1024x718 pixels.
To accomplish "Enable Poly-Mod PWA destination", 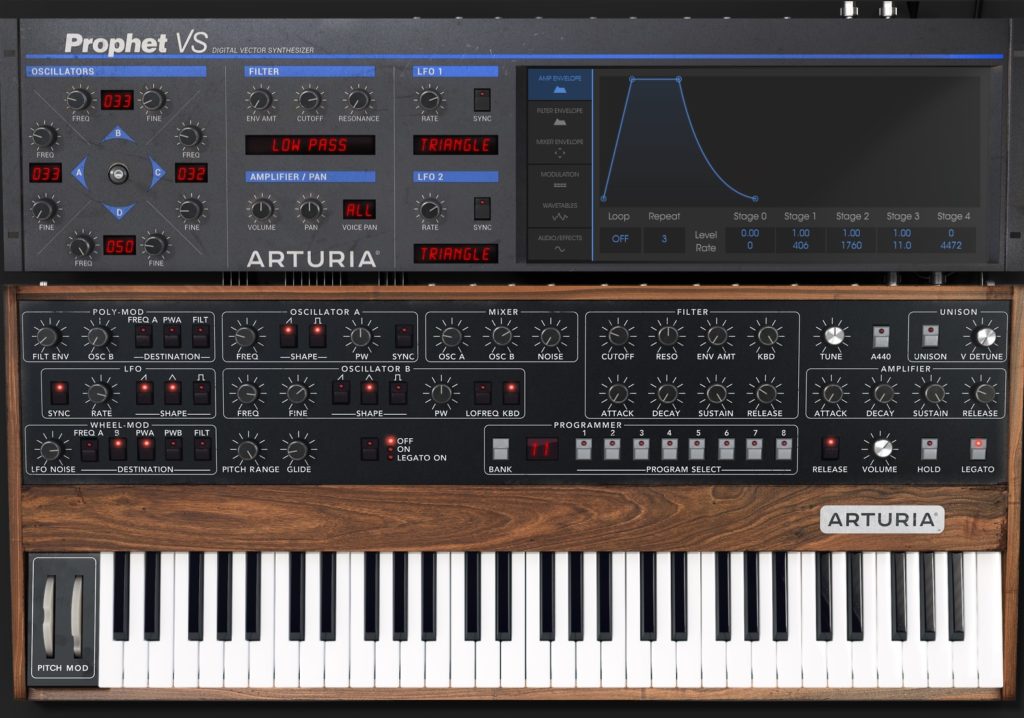I will 172,335.
